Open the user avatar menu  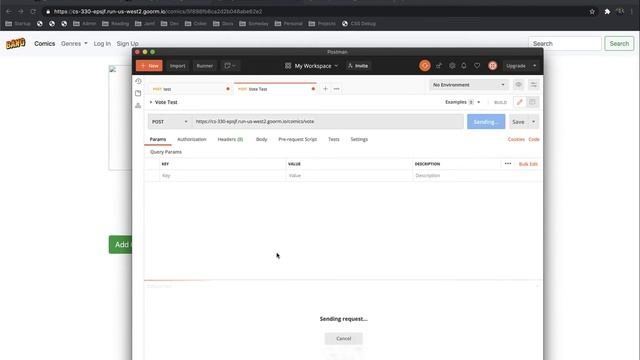[493, 66]
